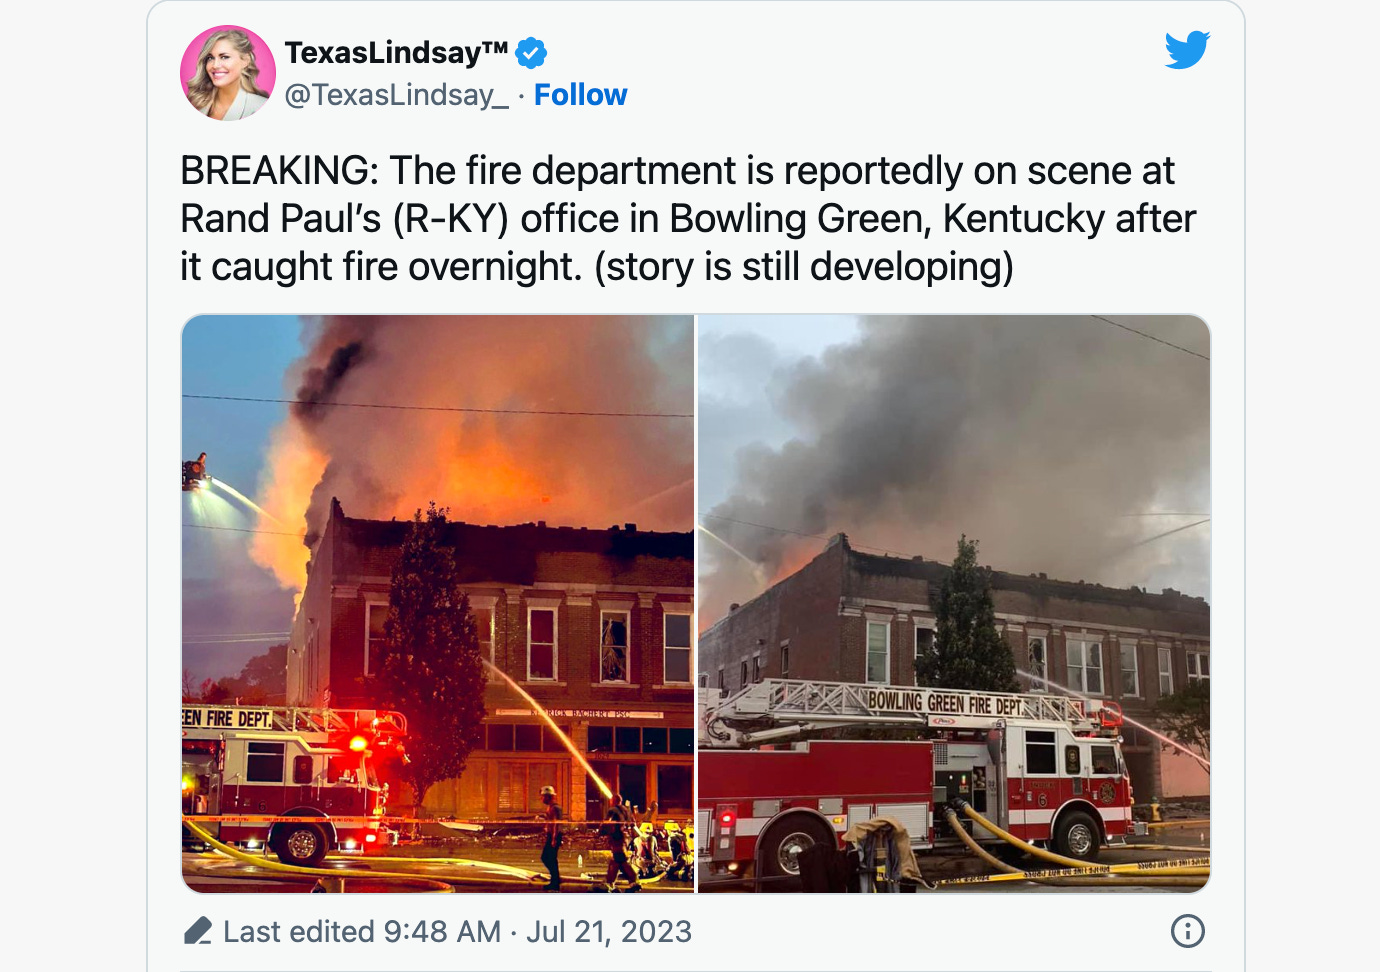
Task: Open the @TexasLindsay_ handle link
Action: [x=397, y=95]
